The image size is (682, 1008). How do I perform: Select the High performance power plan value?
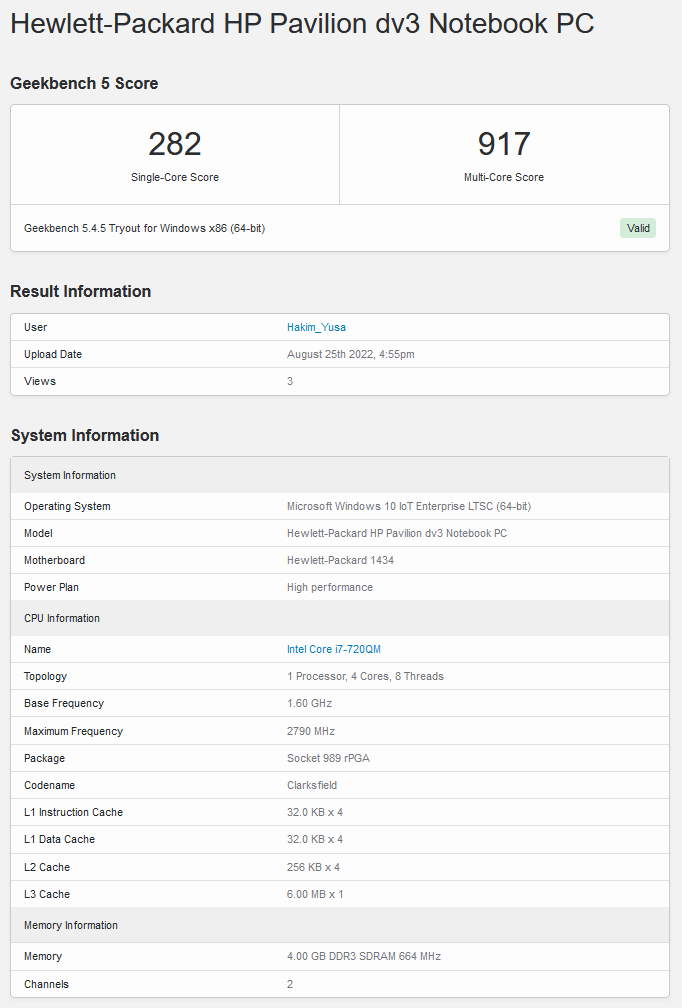coord(330,588)
